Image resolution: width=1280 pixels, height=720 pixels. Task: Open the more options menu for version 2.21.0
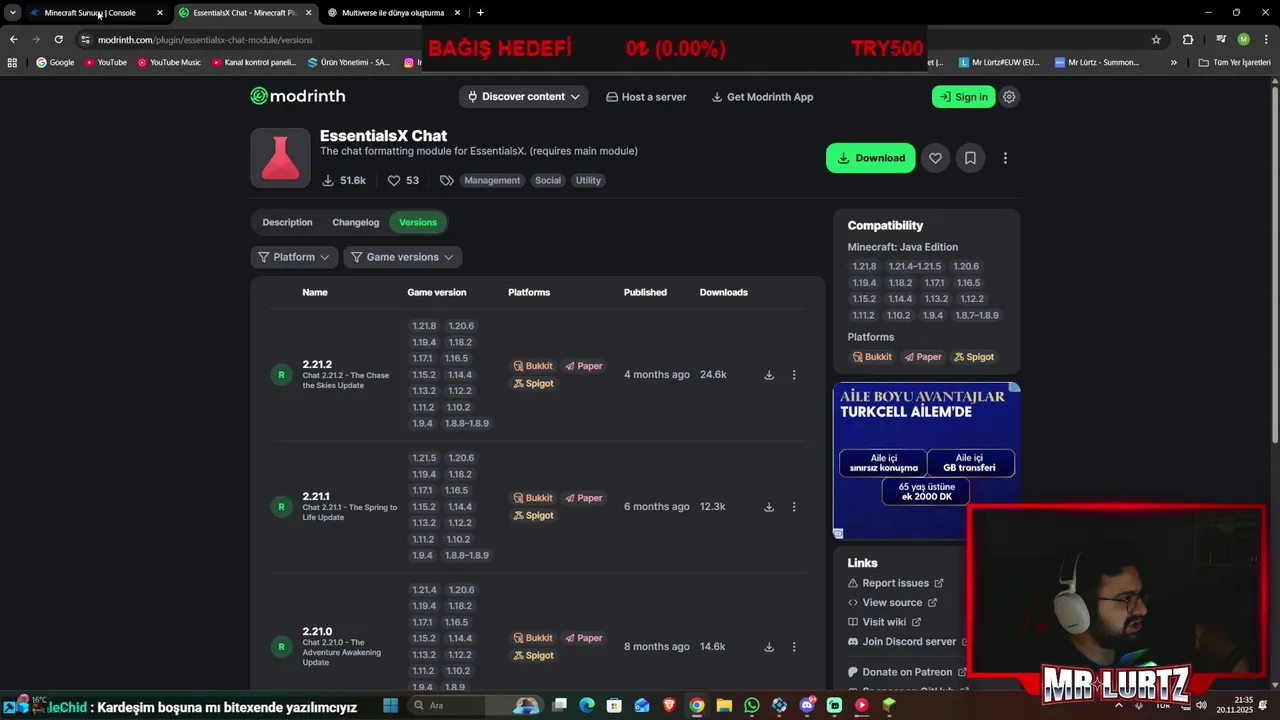click(x=794, y=647)
